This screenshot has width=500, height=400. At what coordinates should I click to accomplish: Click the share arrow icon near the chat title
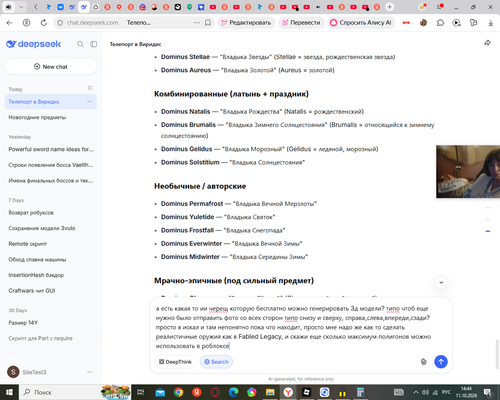tap(487, 43)
